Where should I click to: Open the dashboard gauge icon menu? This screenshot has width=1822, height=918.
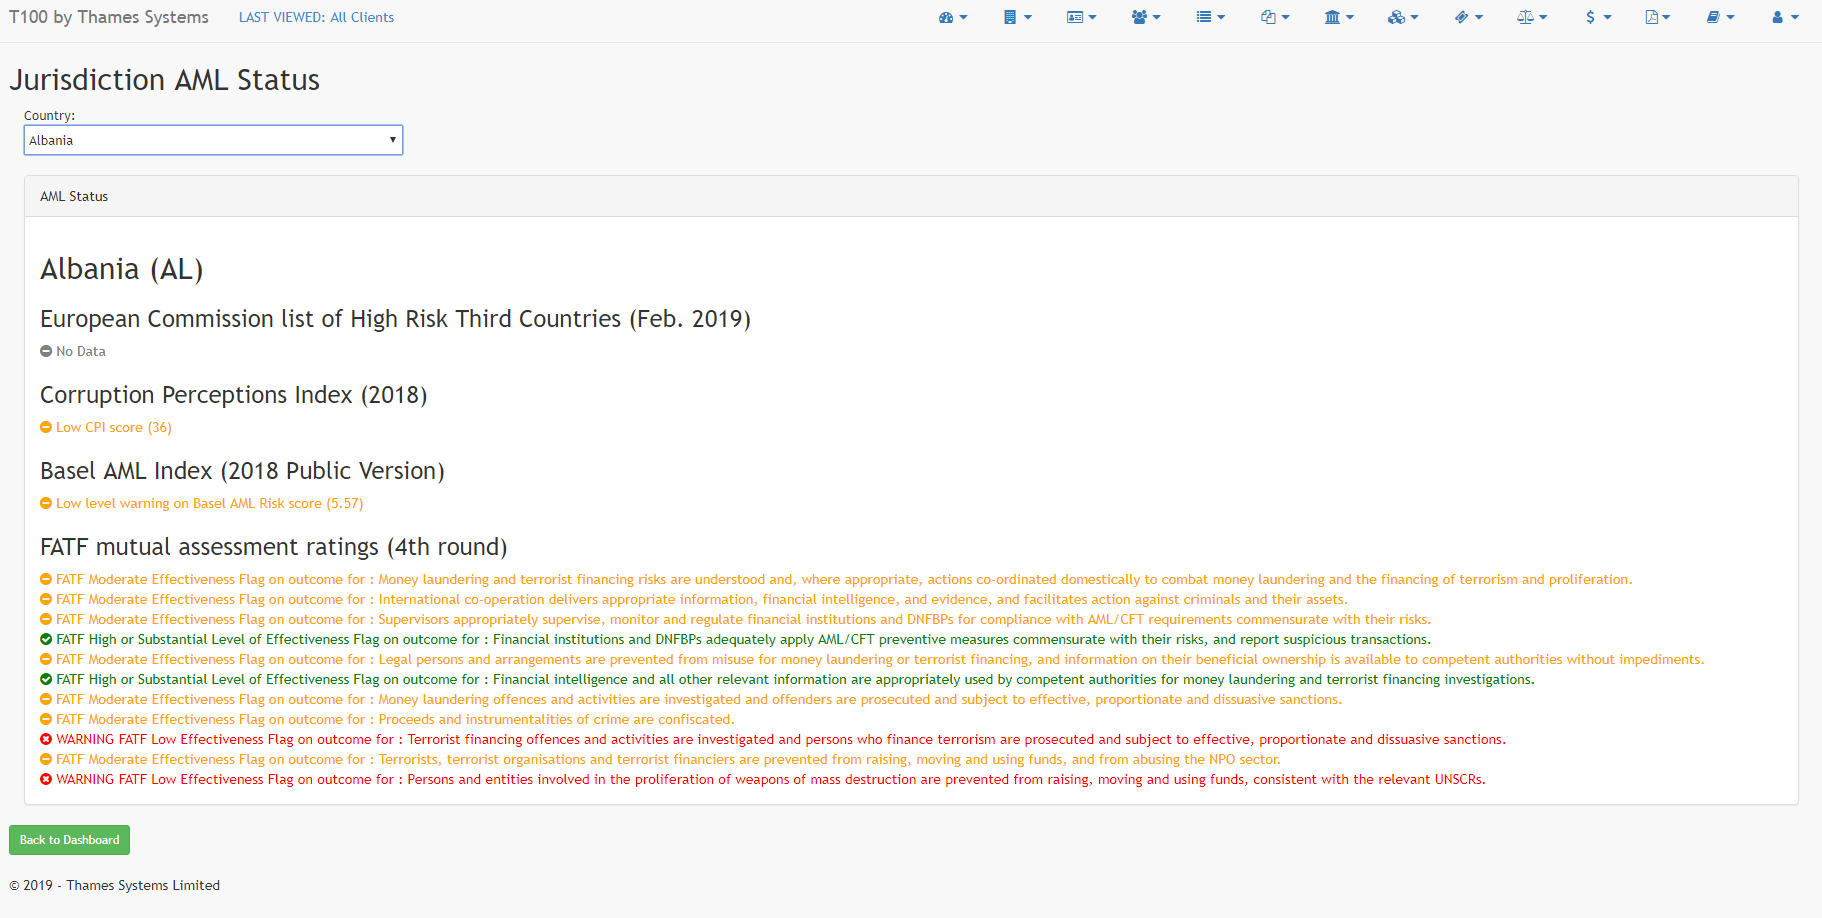952,17
